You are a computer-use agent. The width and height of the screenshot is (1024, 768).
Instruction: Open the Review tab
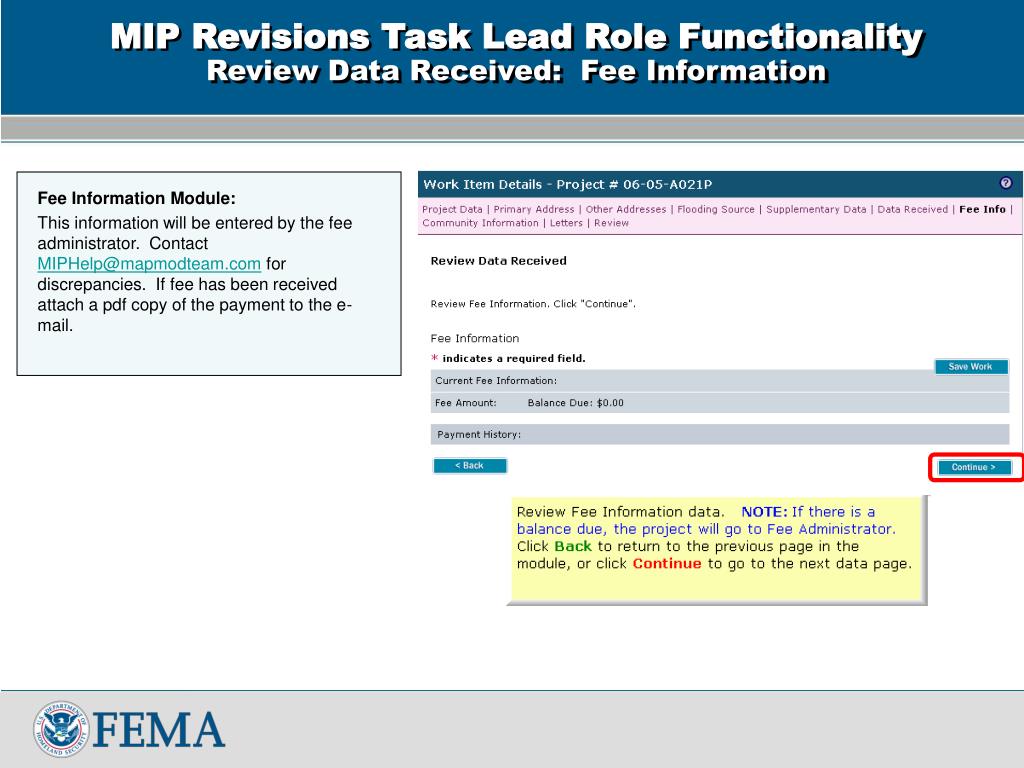[611, 223]
